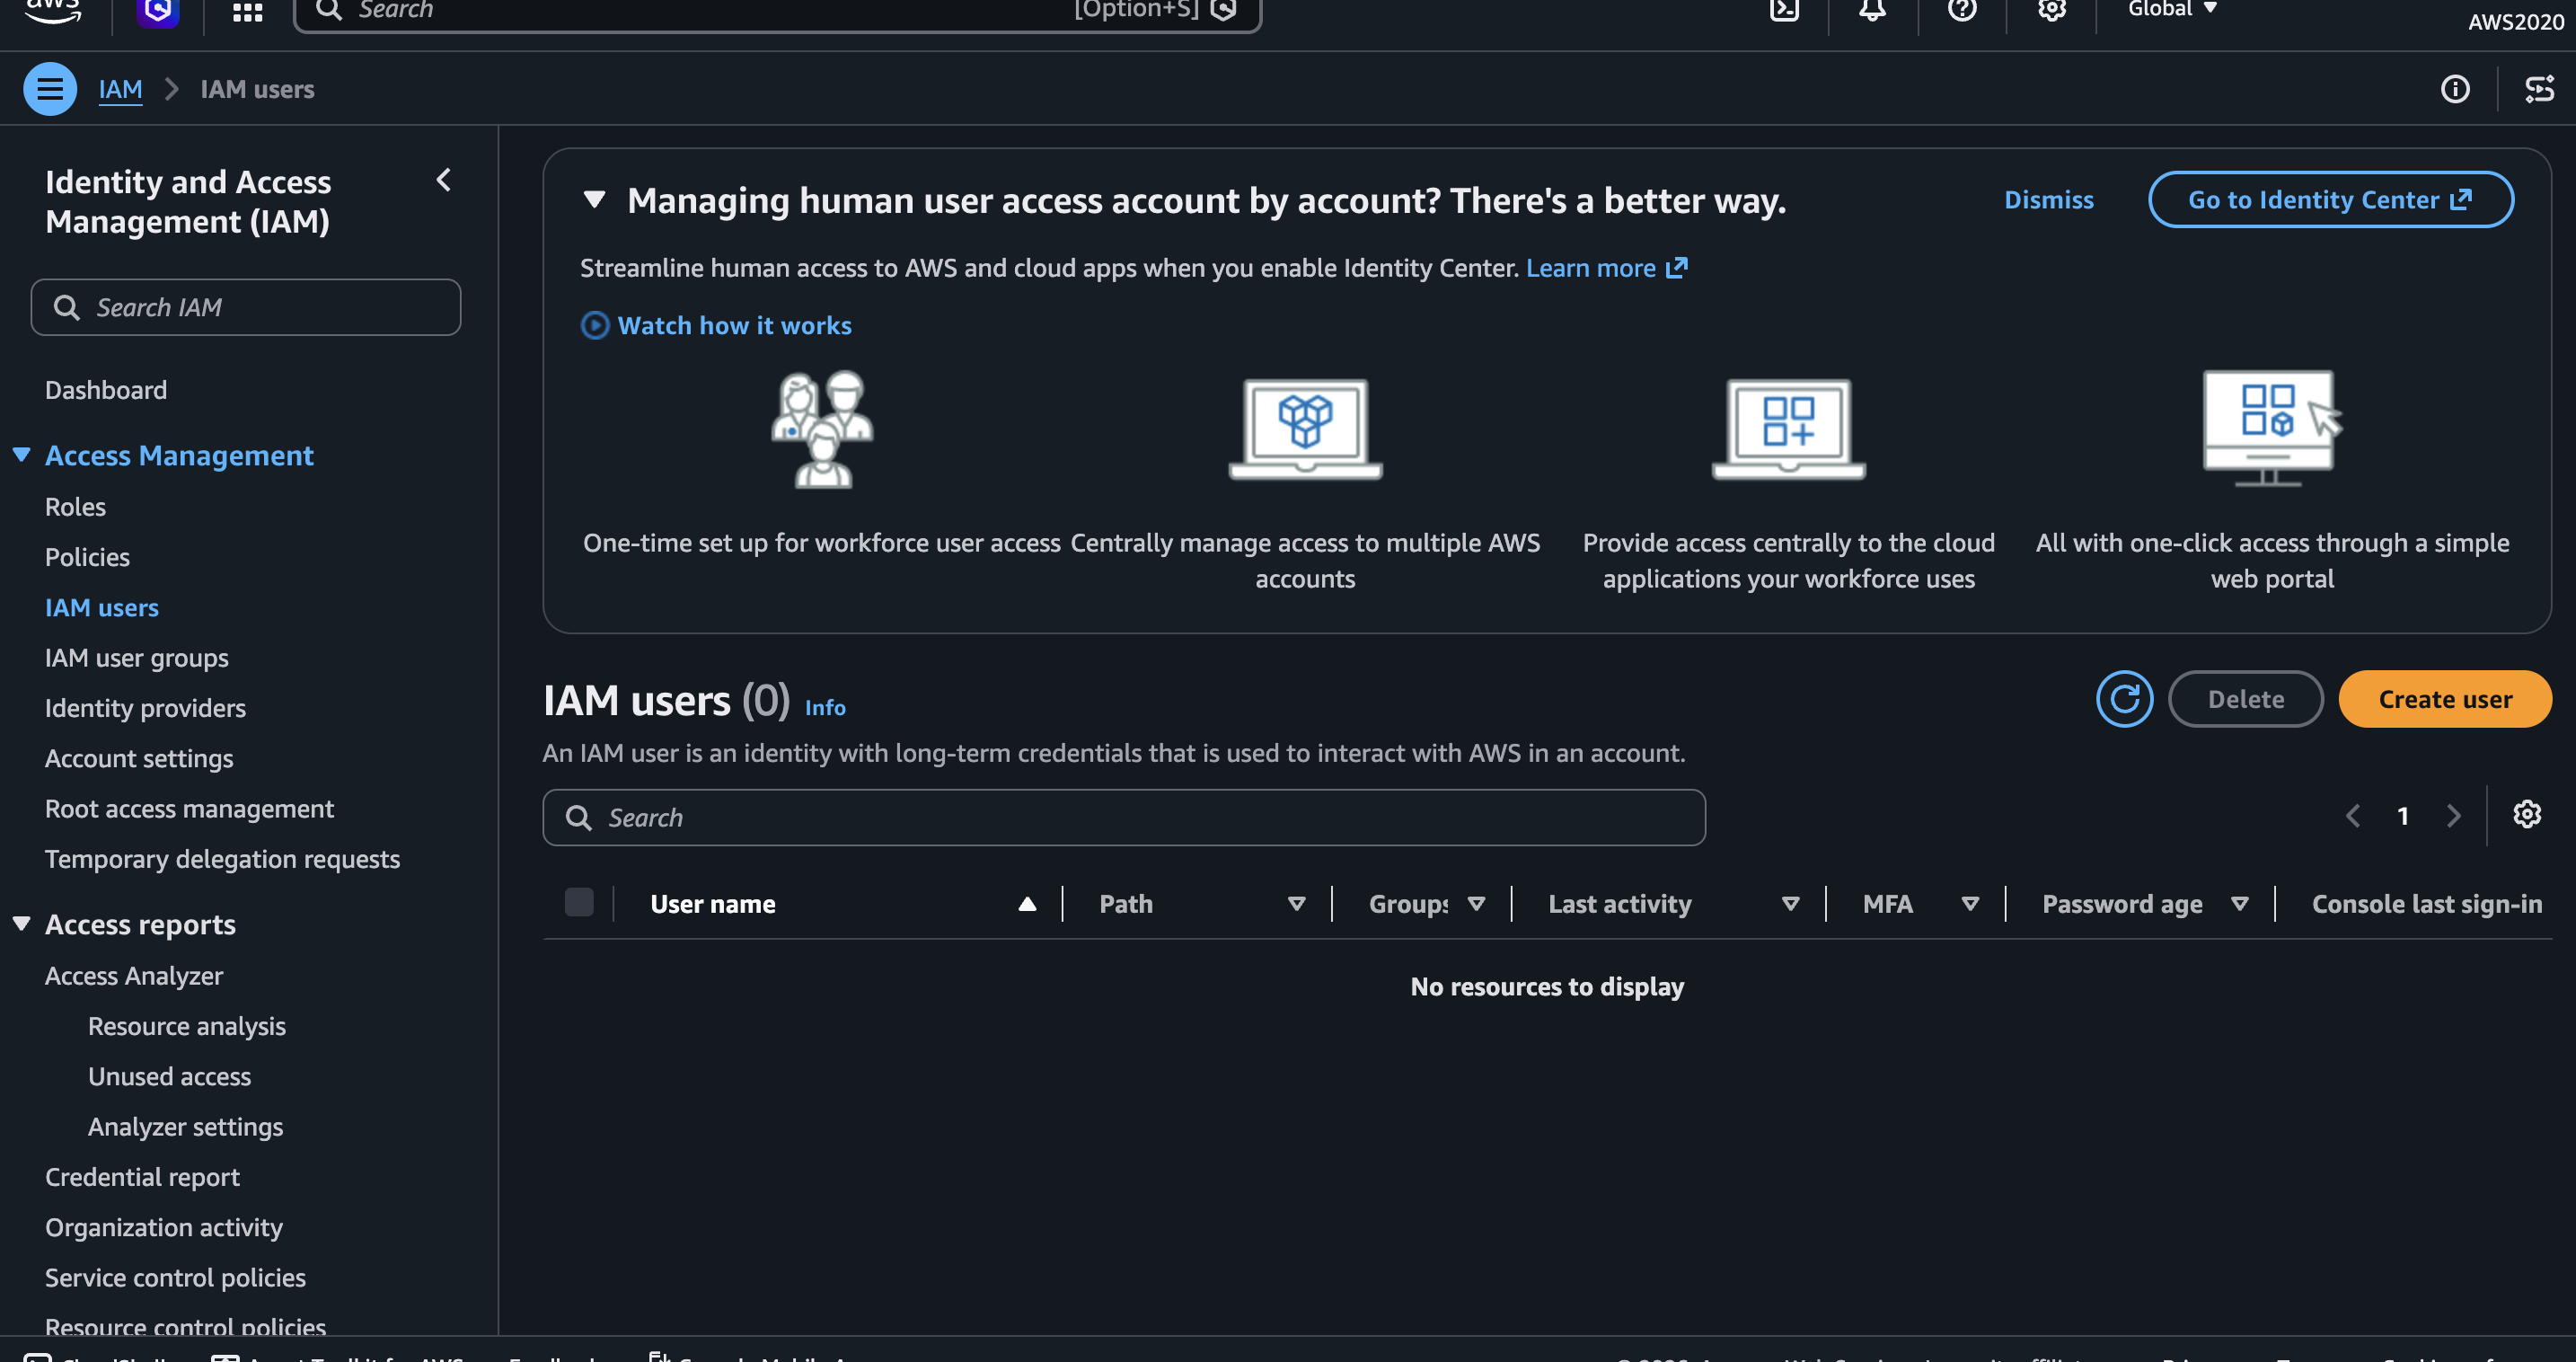Sort by Password age column arrow

tap(2240, 904)
